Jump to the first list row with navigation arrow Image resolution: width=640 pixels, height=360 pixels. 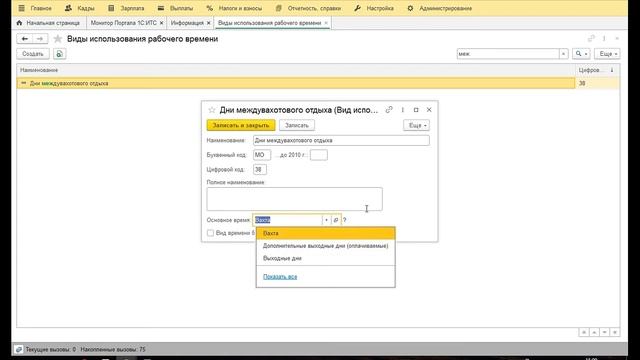coord(584,332)
